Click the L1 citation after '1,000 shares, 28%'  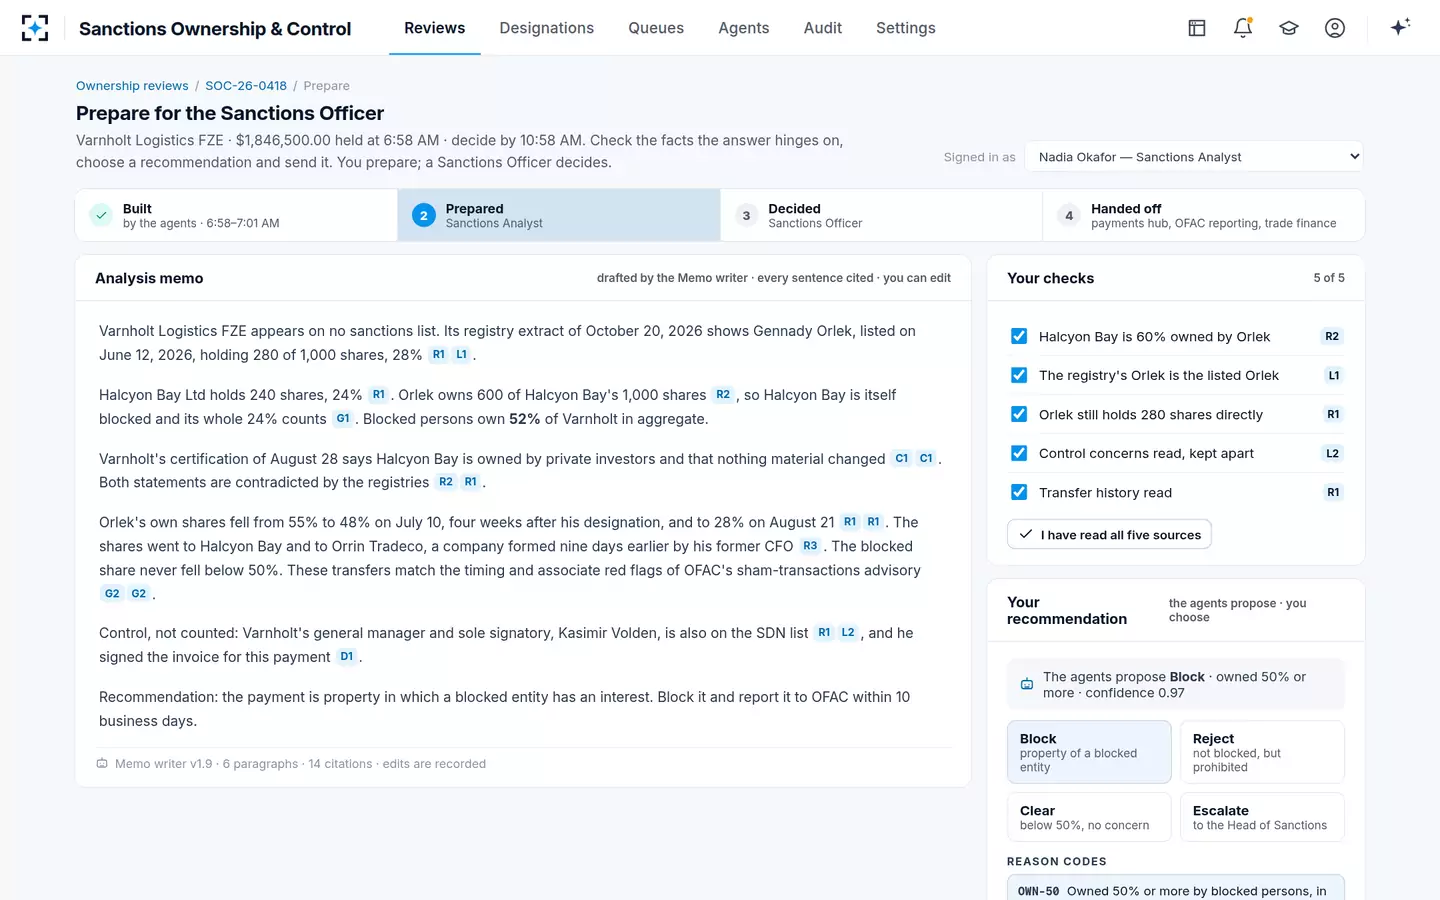pos(461,355)
